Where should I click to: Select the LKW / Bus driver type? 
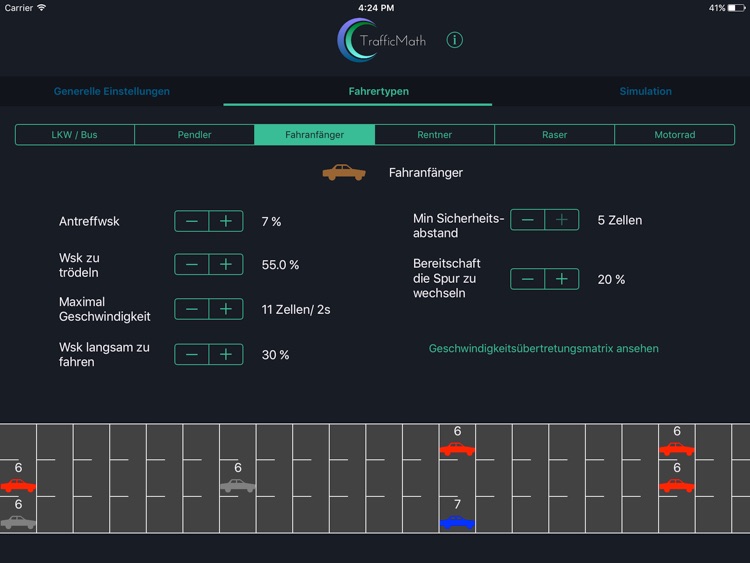pos(75,135)
